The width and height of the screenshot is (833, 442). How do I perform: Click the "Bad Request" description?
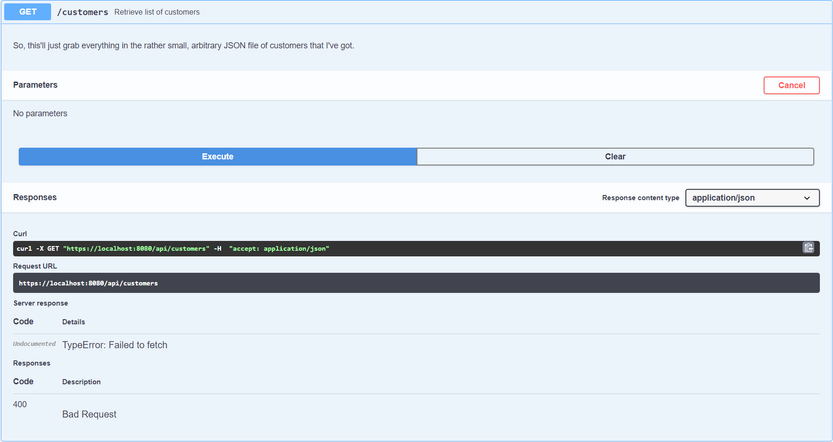(x=89, y=414)
